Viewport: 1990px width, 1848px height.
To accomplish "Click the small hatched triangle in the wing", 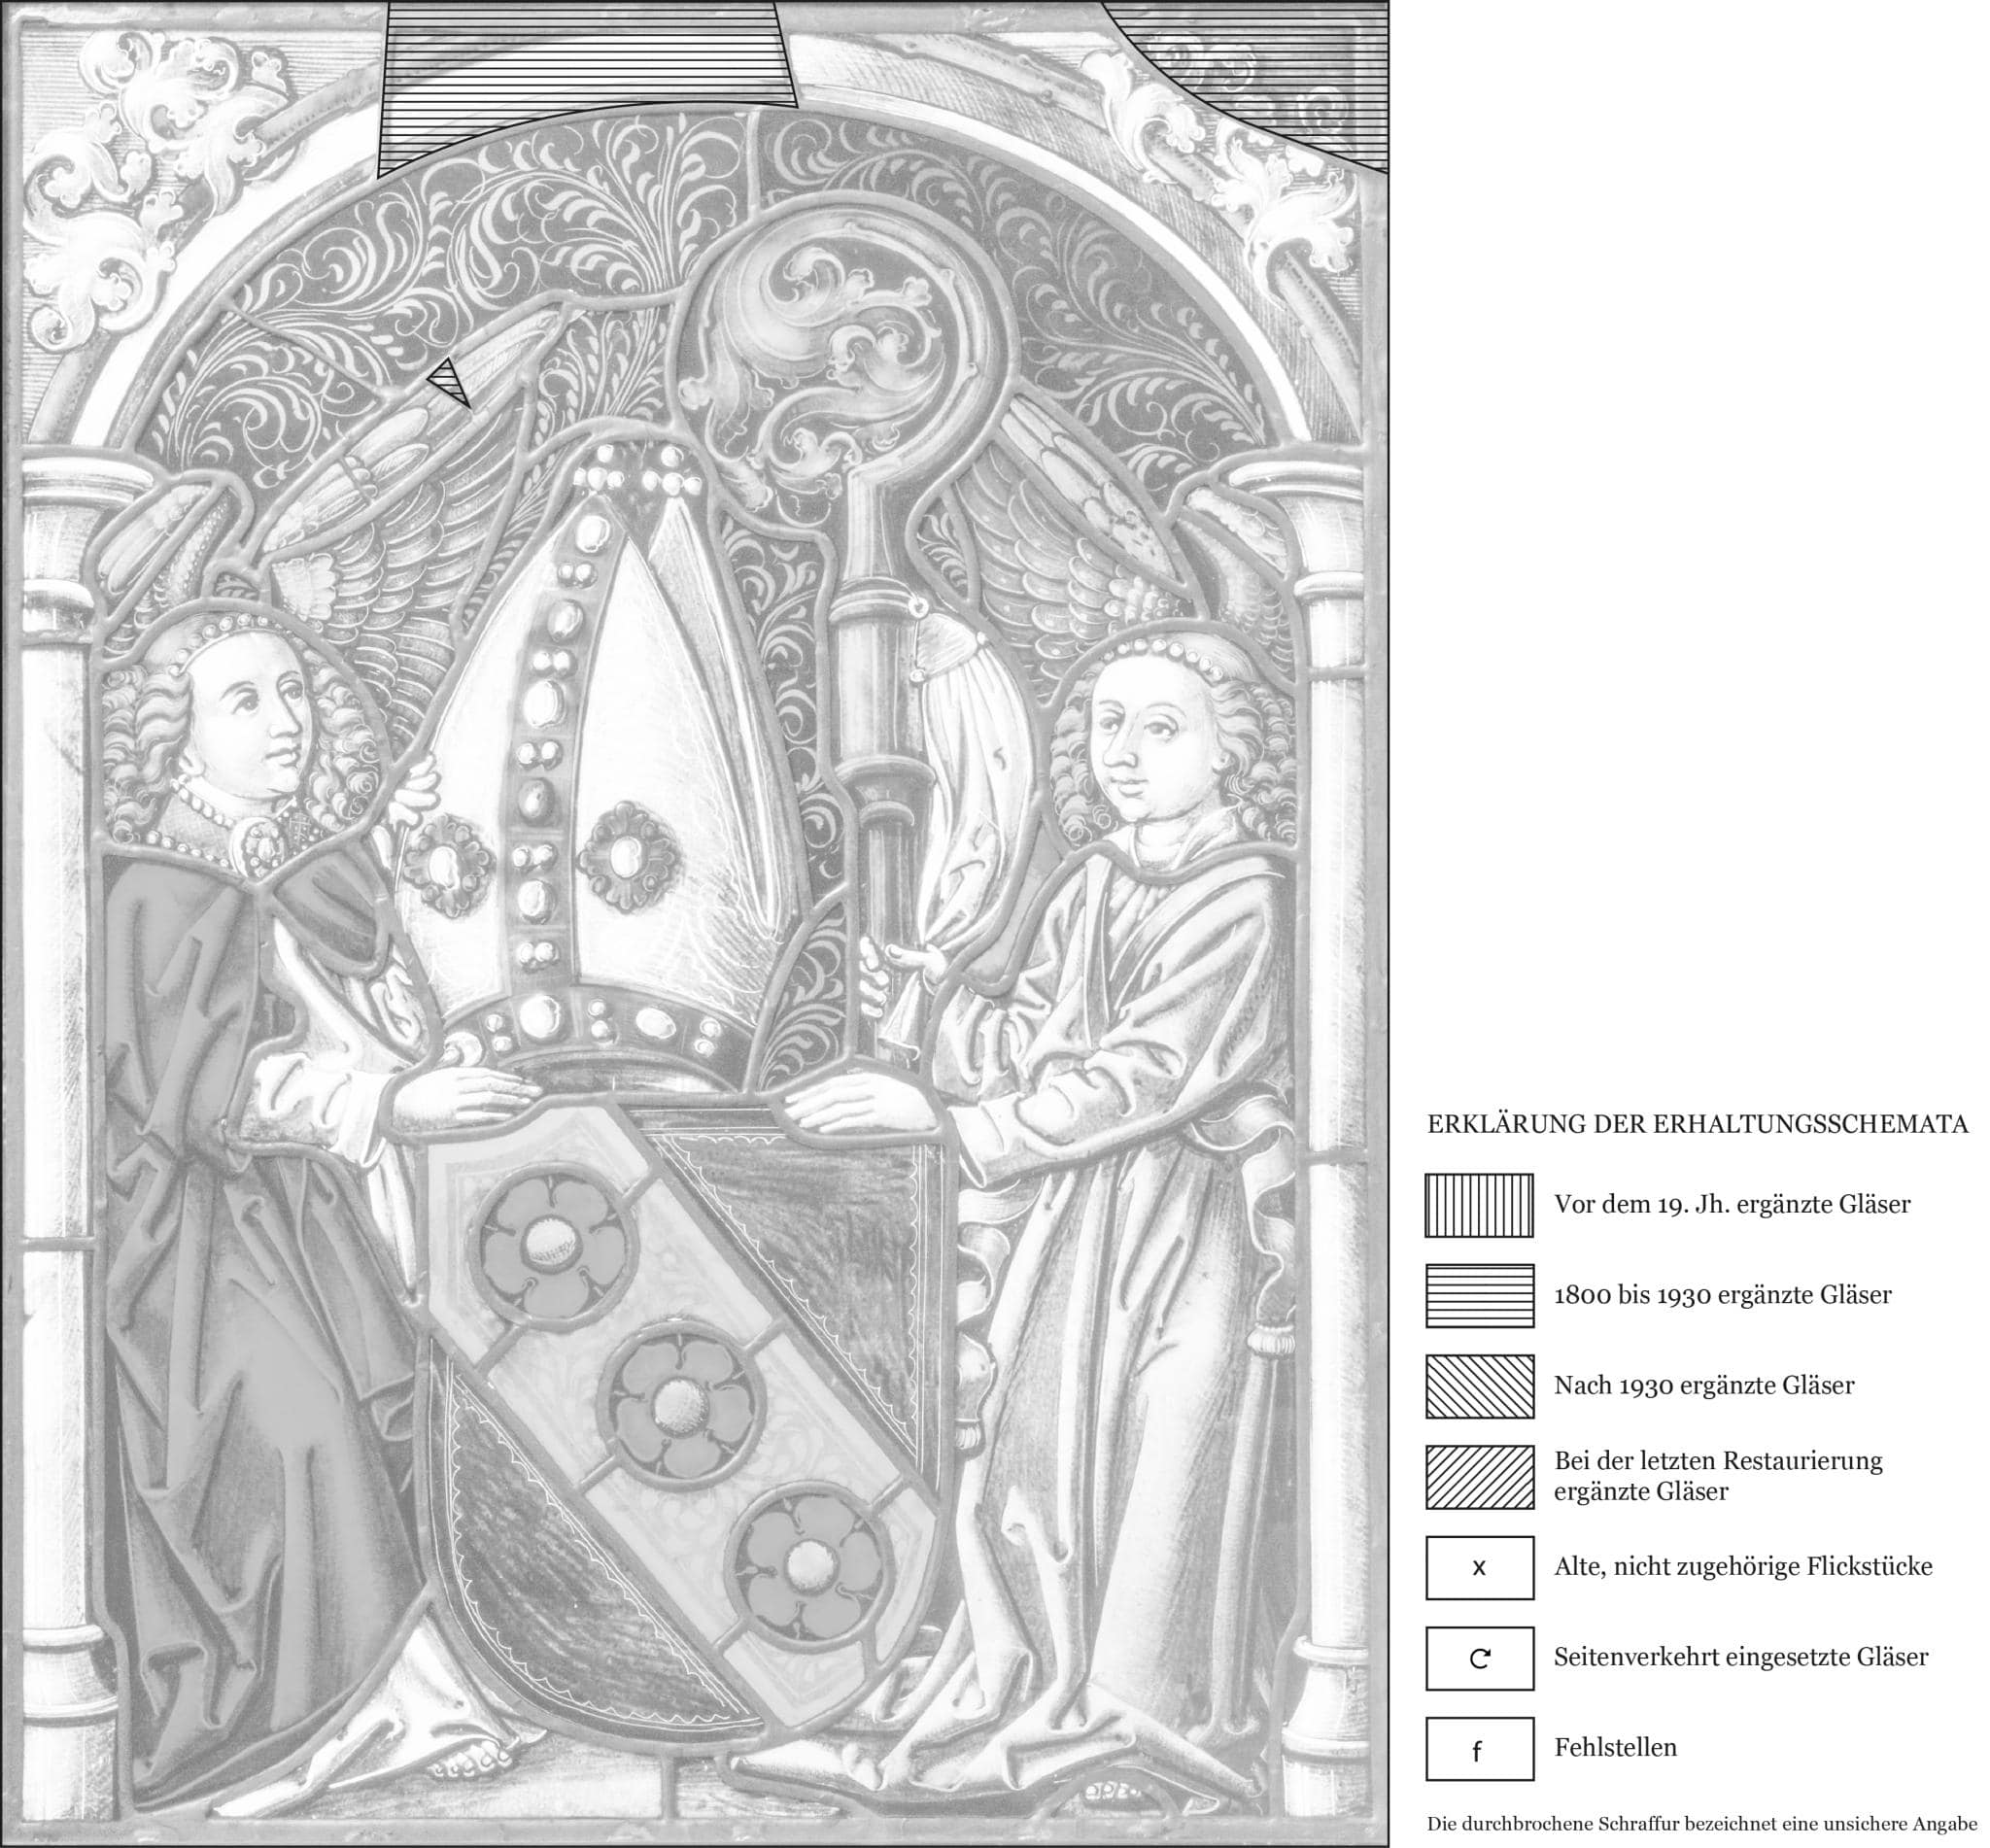I will pos(449,381).
